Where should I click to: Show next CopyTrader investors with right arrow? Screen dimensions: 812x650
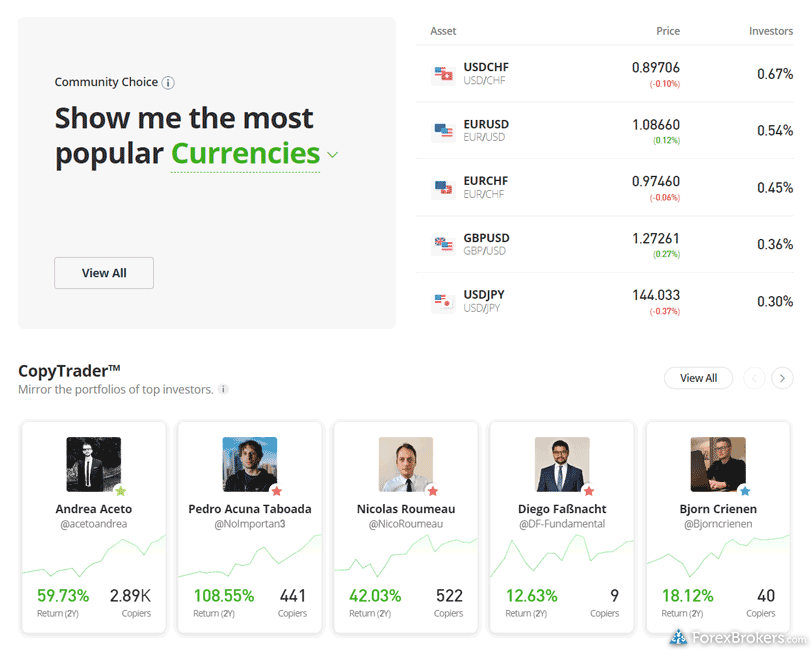(x=783, y=378)
